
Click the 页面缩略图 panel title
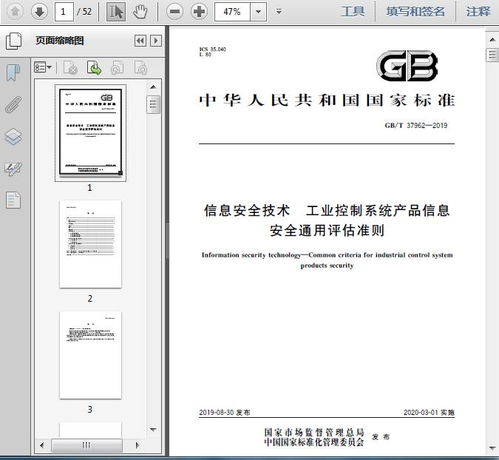(x=59, y=41)
